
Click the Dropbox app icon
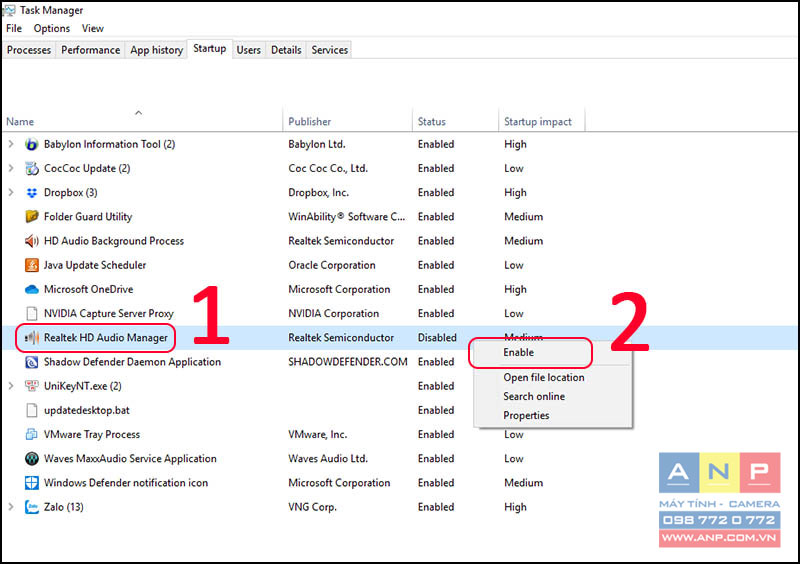32,192
